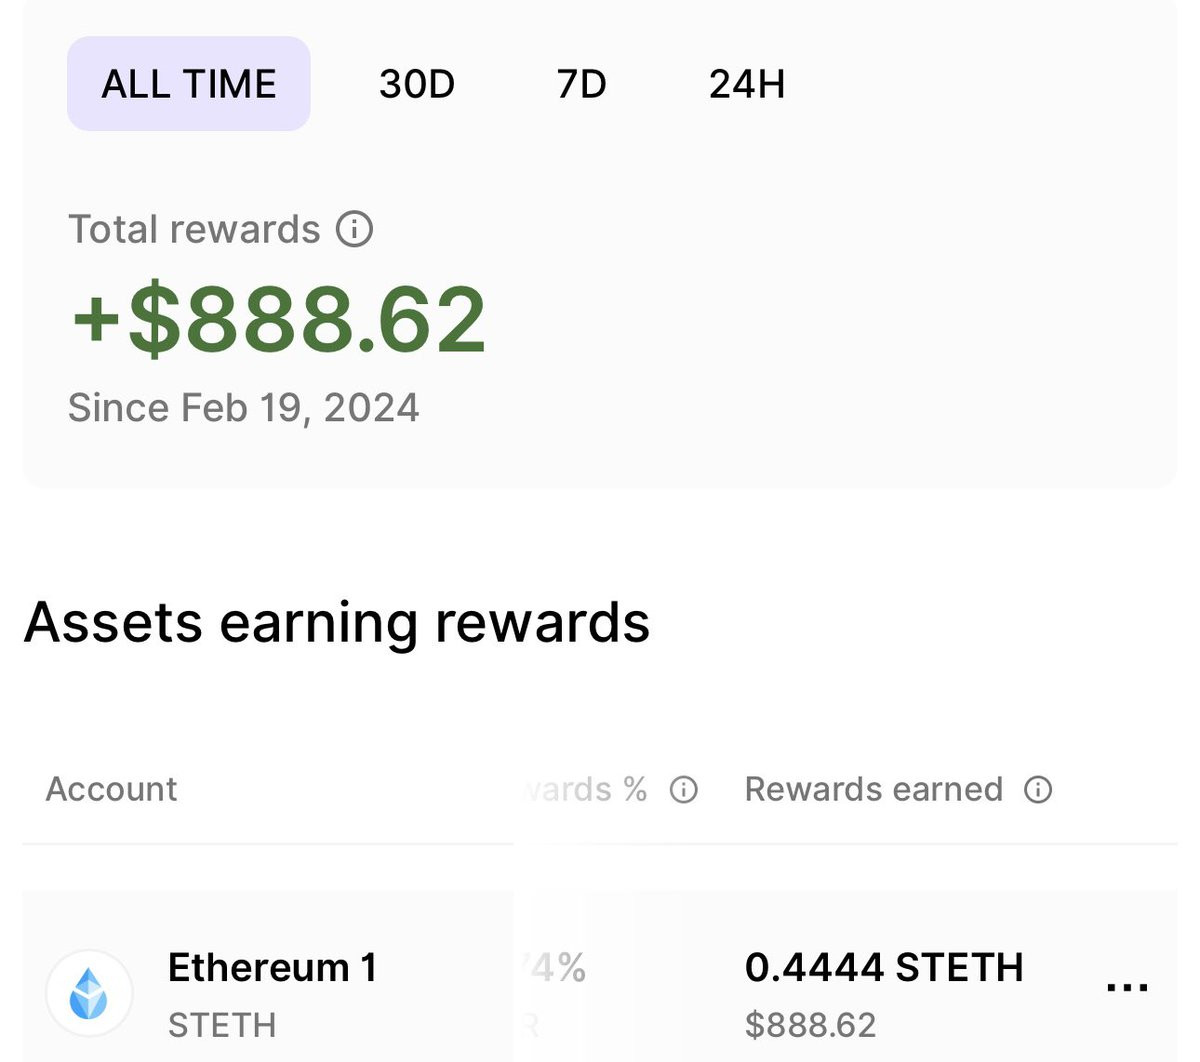Viewport: 1200px width, 1062px height.
Task: Click the STETH ticker under Ethereum 1
Action: (x=221, y=1025)
